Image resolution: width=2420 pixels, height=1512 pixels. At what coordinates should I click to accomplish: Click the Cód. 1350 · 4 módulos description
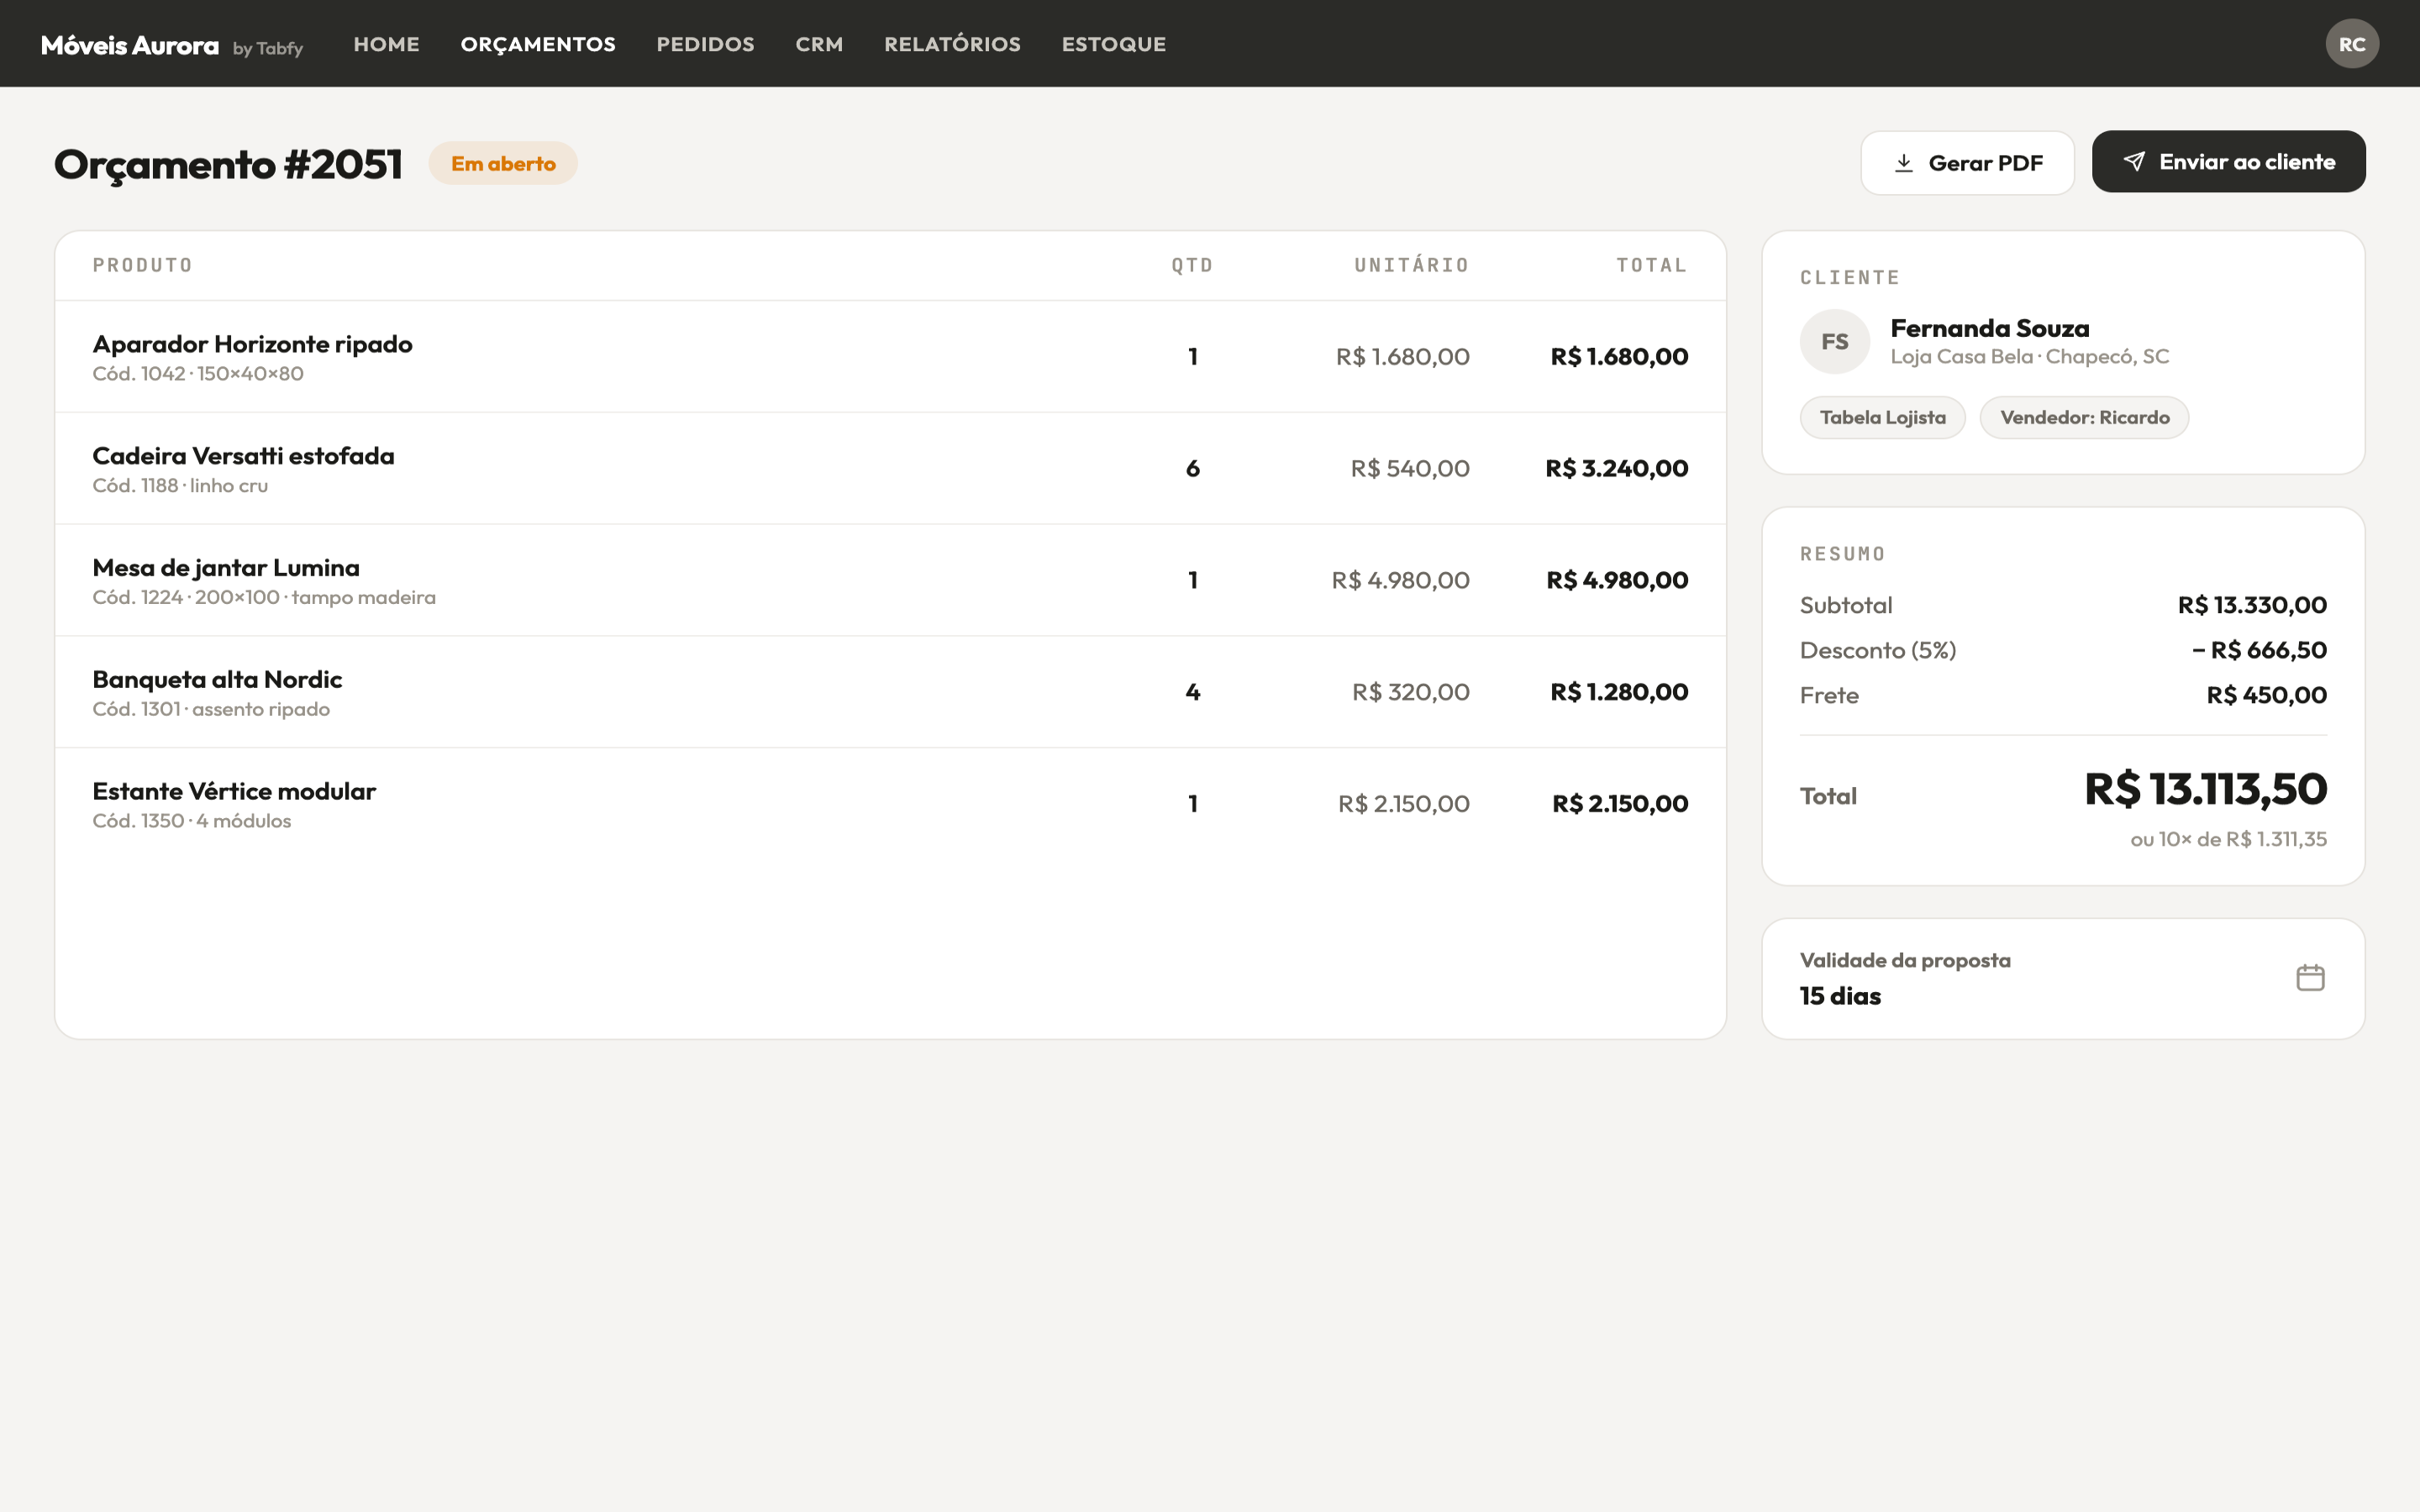[x=192, y=821]
